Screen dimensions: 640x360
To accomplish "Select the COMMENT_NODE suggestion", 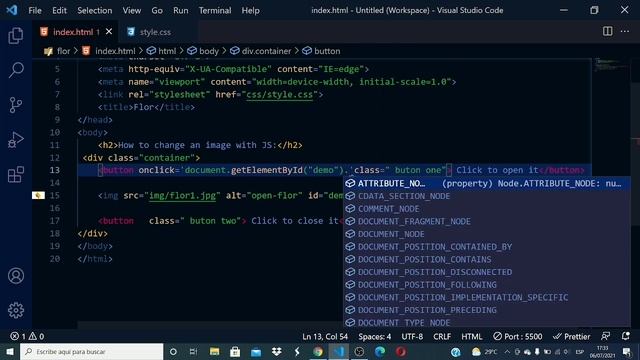I will click(x=487, y=209).
